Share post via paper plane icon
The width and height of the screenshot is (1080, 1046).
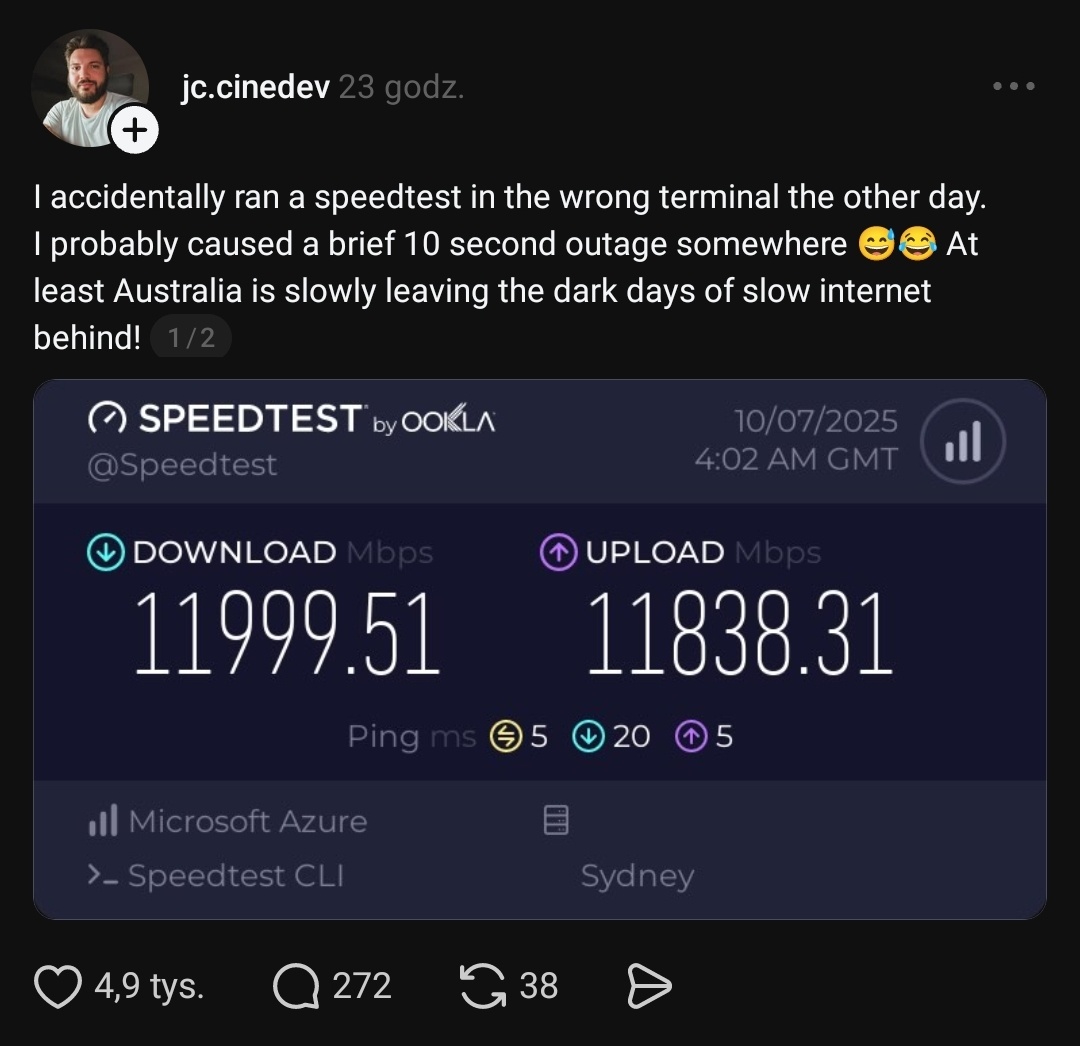pos(648,987)
